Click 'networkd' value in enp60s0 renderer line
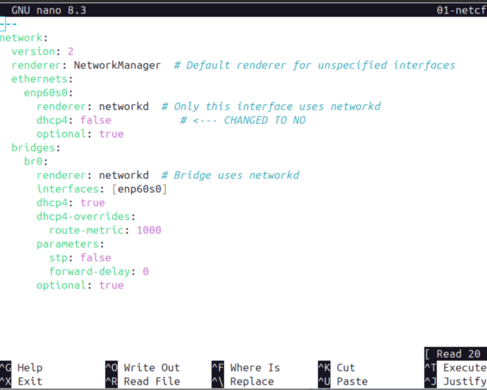487x390 pixels. click(124, 106)
